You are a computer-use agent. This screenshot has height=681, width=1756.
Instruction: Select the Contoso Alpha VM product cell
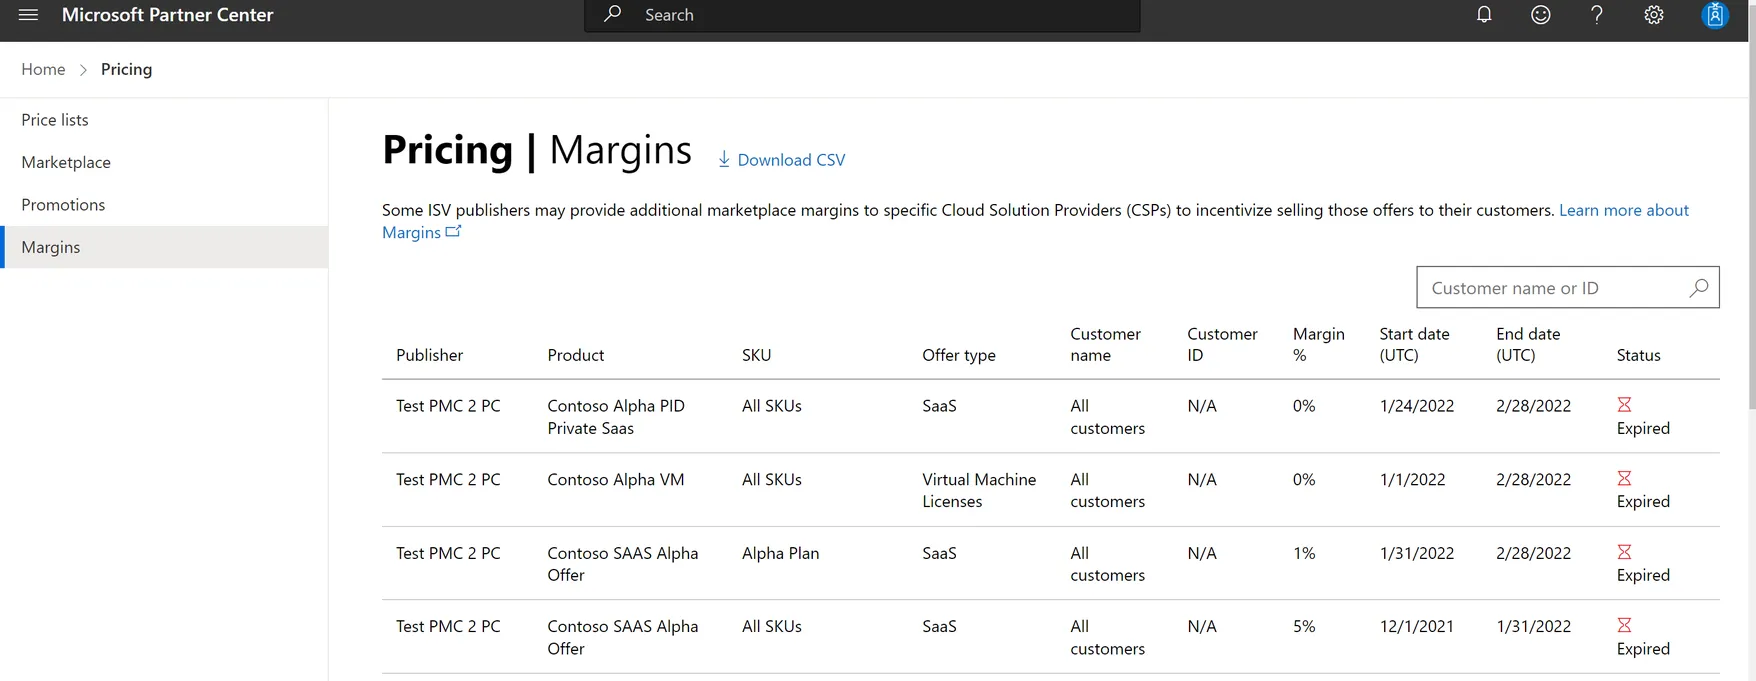[616, 479]
